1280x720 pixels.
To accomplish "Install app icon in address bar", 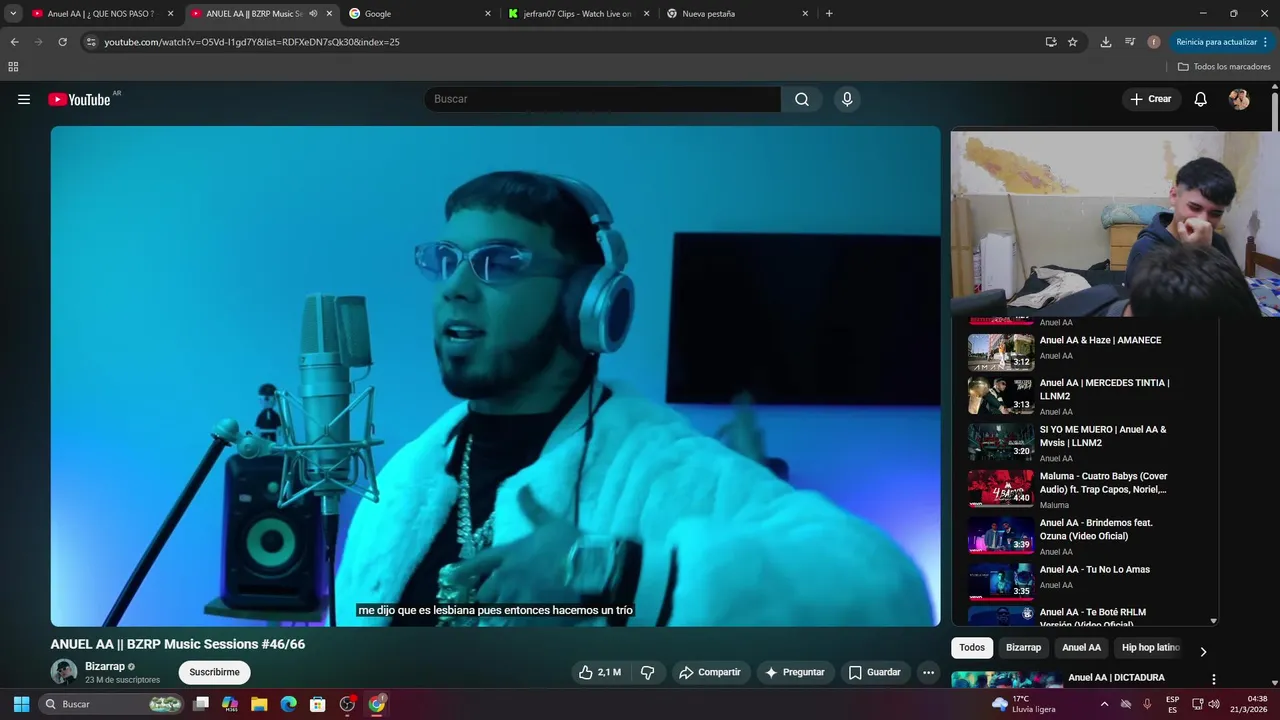I will [x=1051, y=42].
